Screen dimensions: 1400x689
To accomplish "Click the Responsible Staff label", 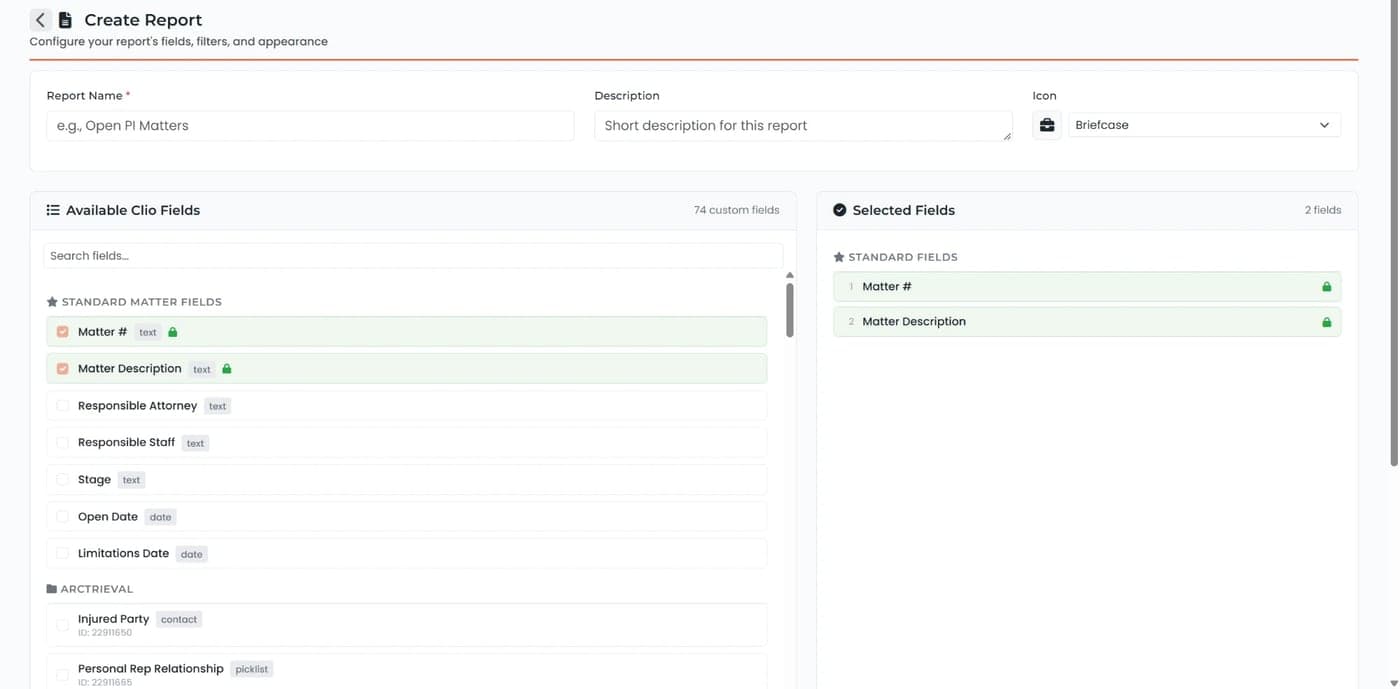I will 126,442.
